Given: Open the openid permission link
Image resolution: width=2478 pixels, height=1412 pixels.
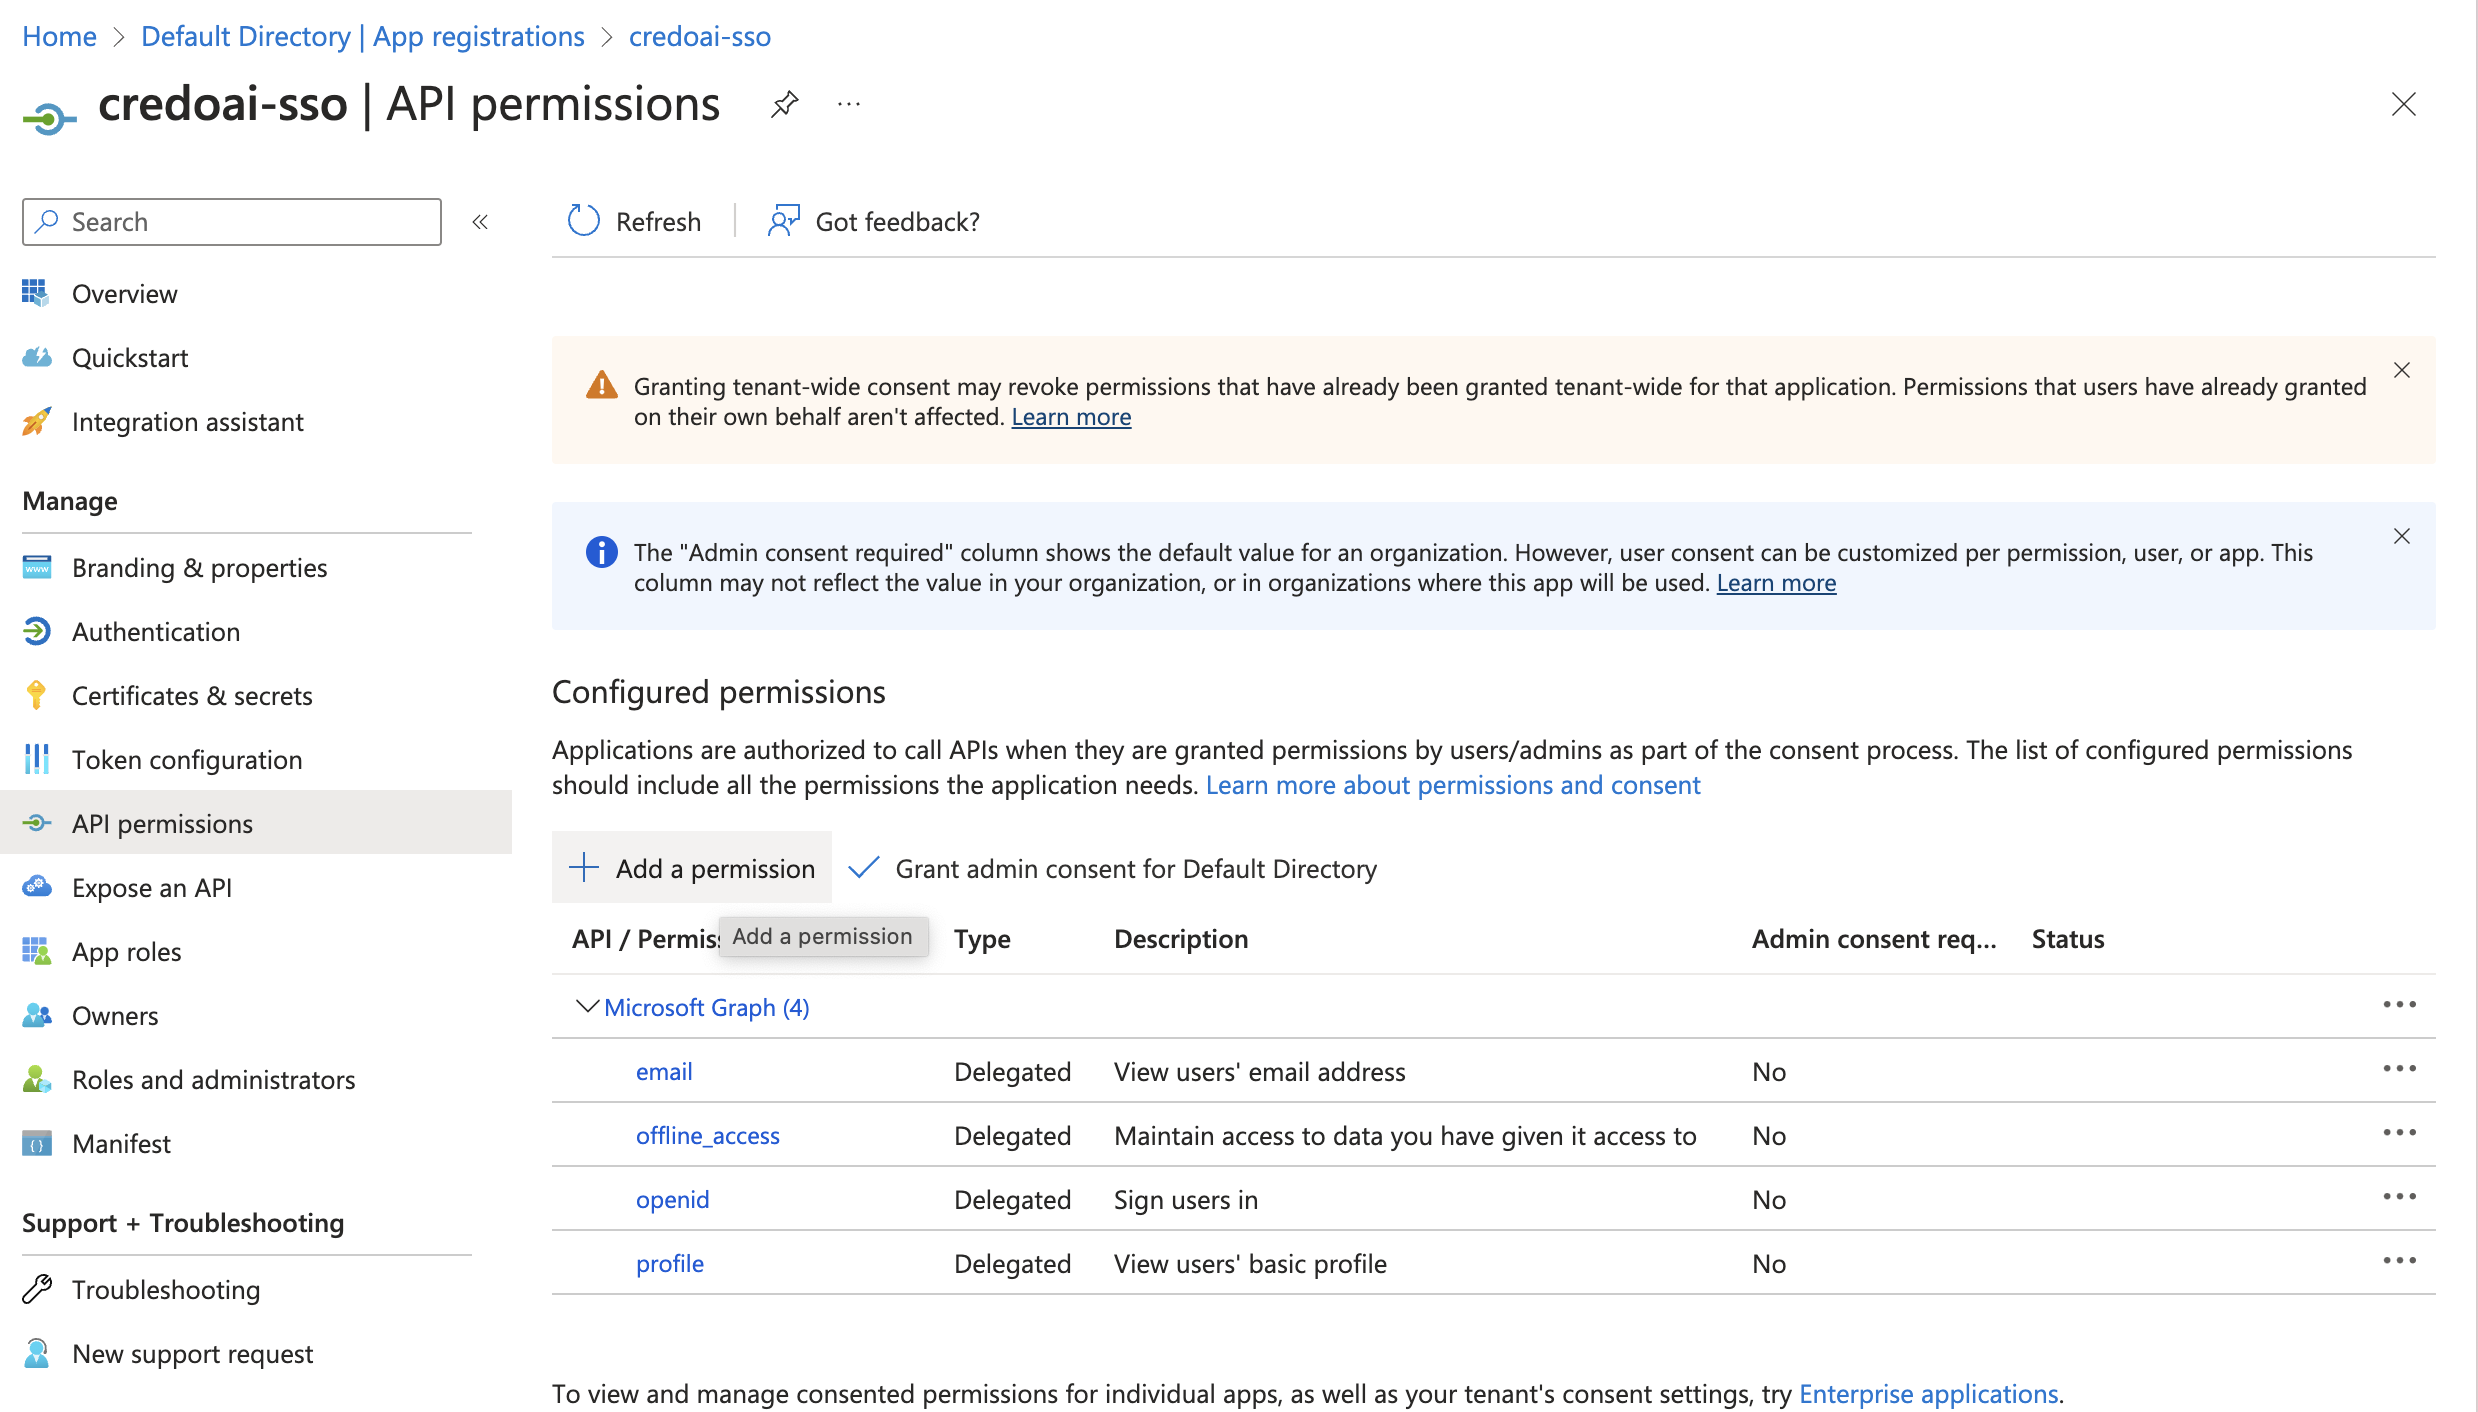Looking at the screenshot, I should (x=672, y=1199).
